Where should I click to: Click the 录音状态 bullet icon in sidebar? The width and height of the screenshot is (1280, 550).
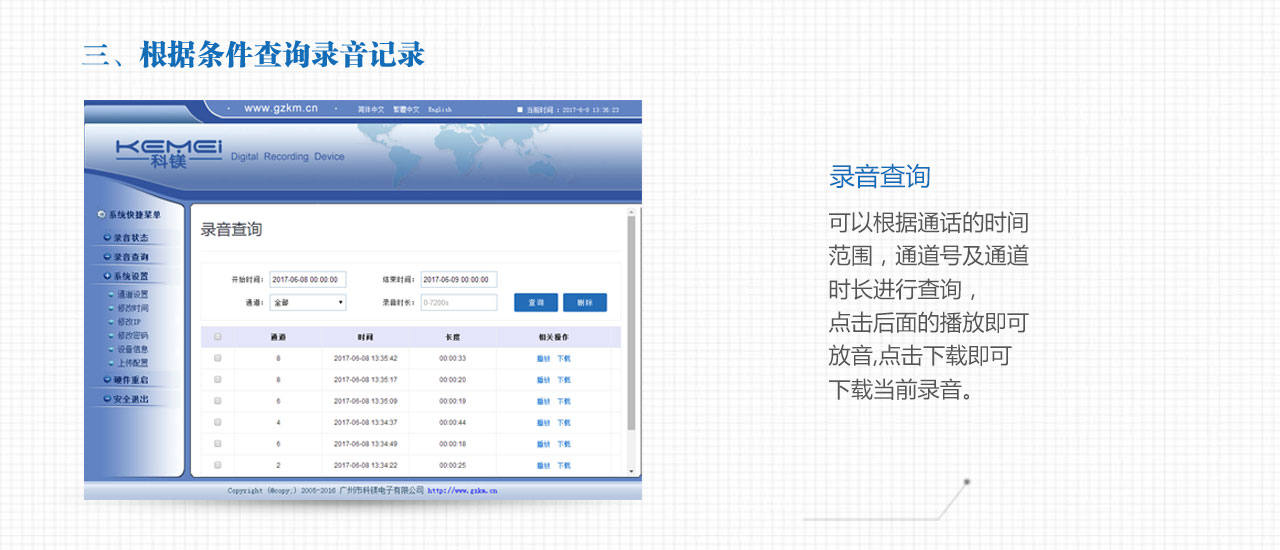click(x=107, y=238)
